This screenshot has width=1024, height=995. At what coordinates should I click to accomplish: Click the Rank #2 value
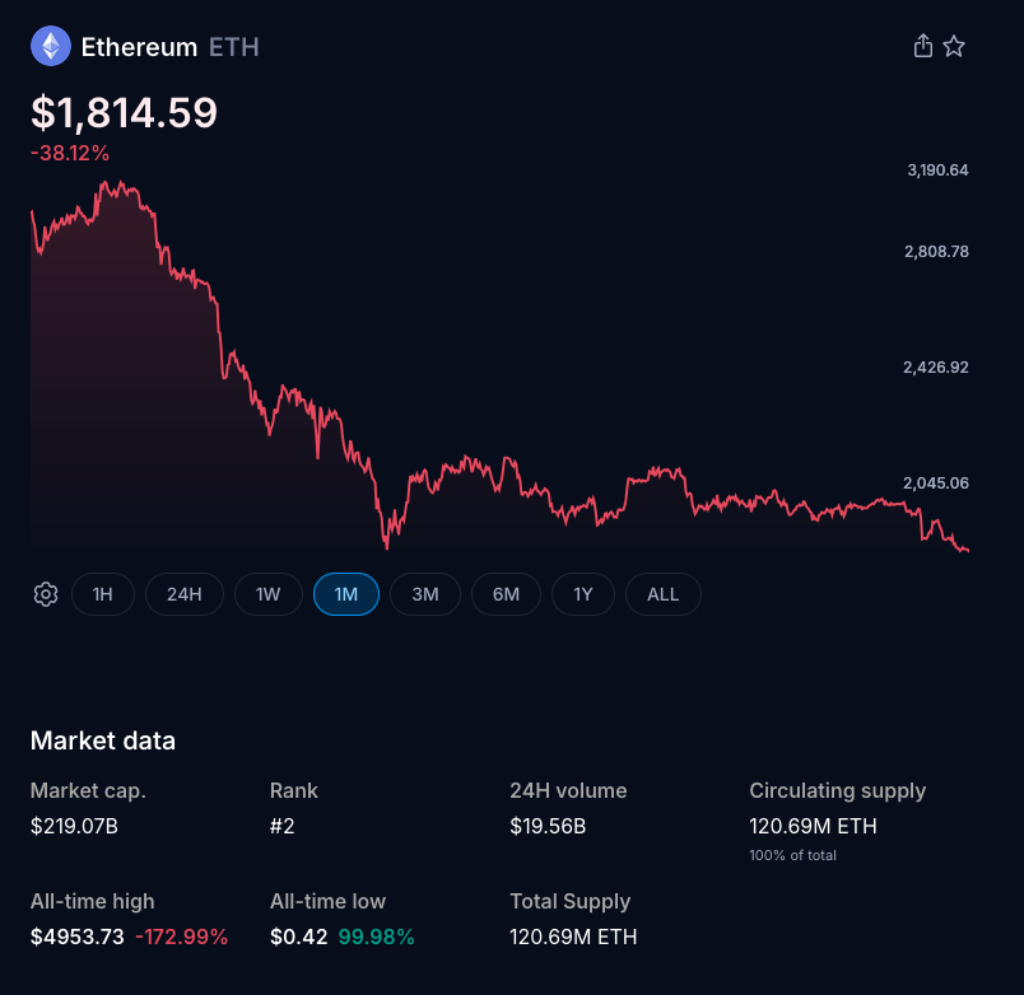[x=283, y=826]
